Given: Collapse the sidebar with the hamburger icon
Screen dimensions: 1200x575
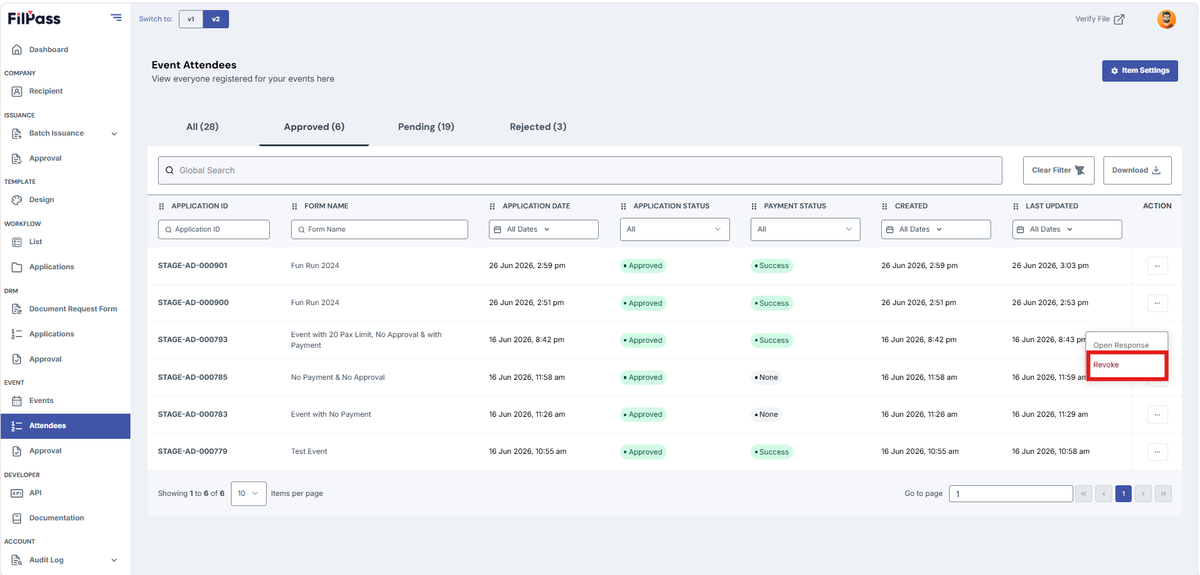Looking at the screenshot, I should pos(116,18).
